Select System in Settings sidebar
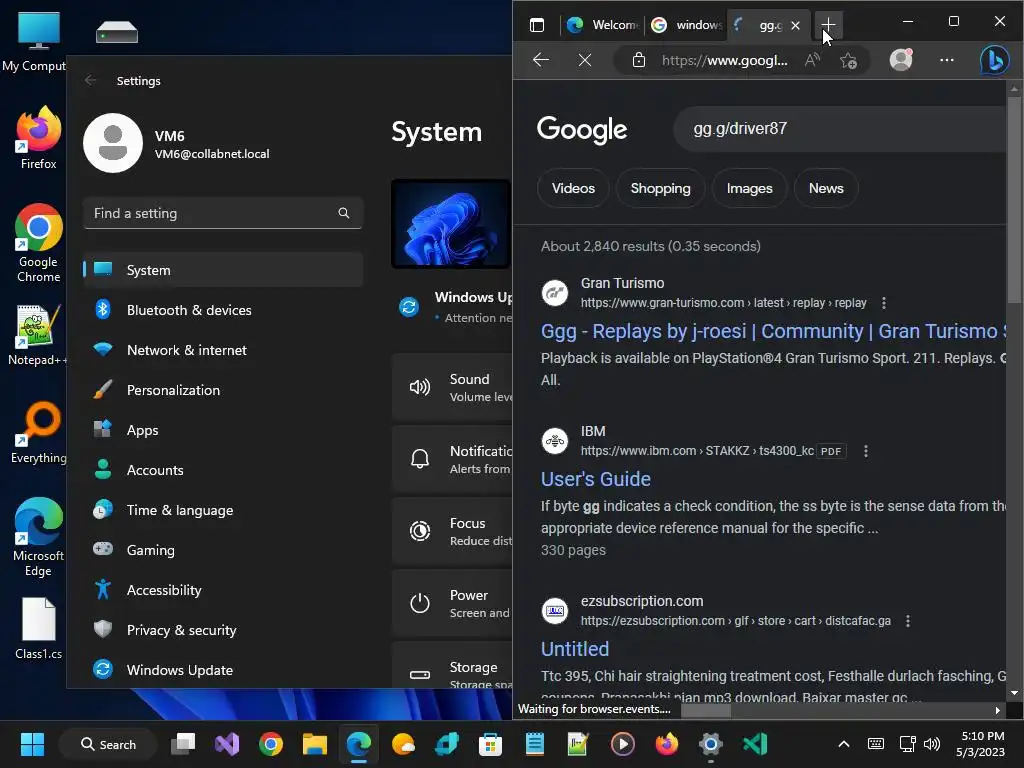1024x768 pixels. point(223,270)
